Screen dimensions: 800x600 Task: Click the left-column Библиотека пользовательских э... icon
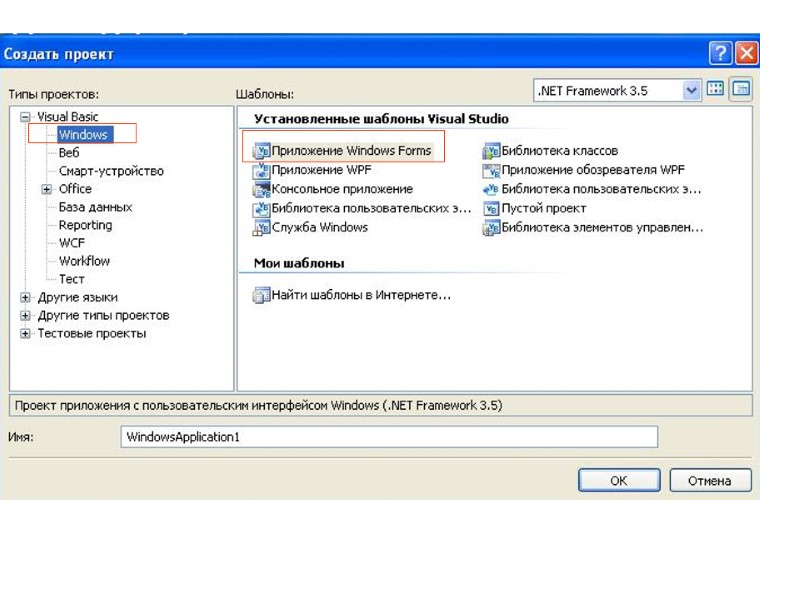coord(261,209)
